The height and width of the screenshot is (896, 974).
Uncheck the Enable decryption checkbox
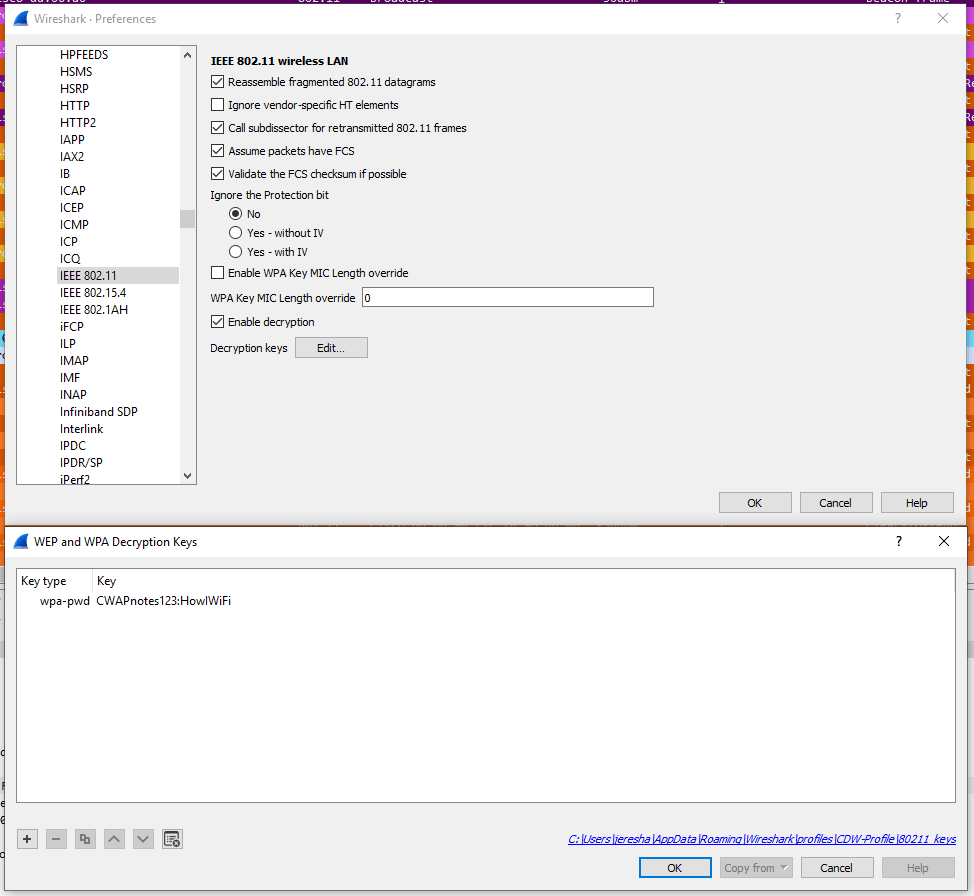pyautogui.click(x=218, y=322)
